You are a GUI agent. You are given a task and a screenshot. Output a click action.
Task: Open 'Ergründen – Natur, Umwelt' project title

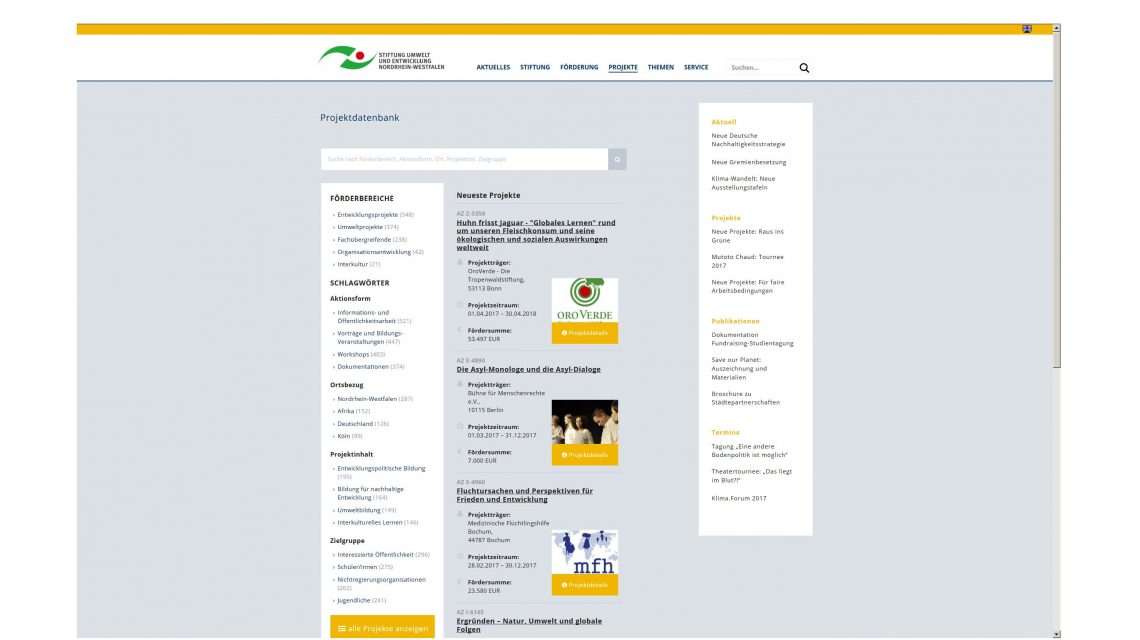(529, 625)
